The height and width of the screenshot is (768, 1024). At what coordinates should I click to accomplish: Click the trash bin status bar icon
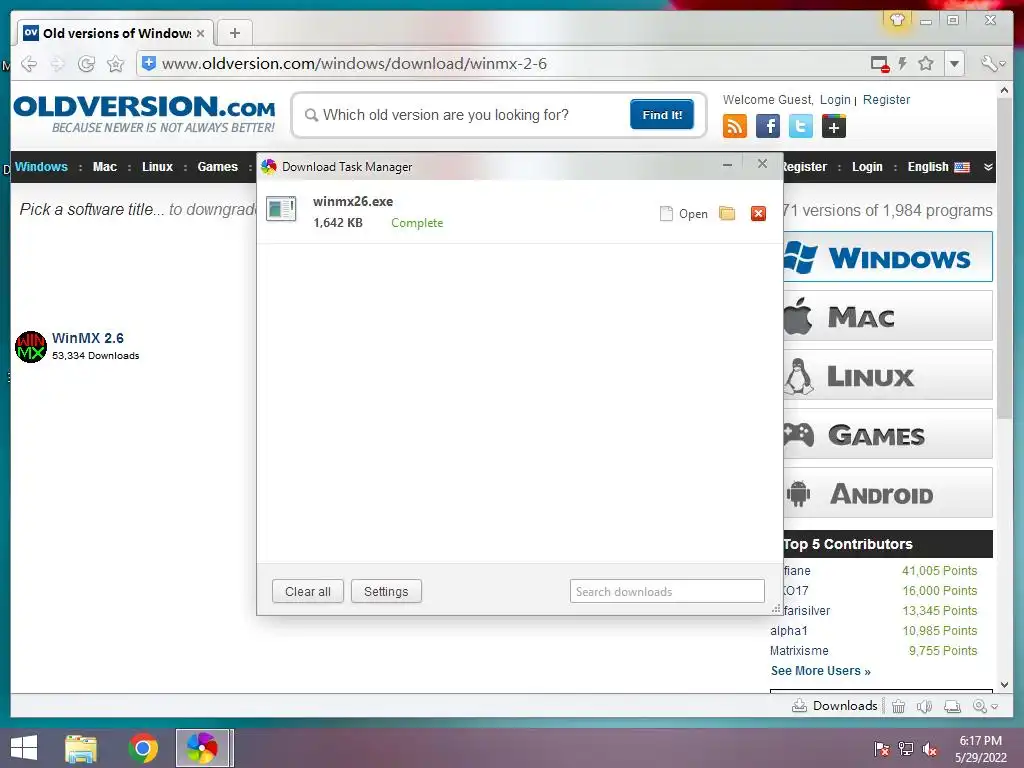click(899, 706)
